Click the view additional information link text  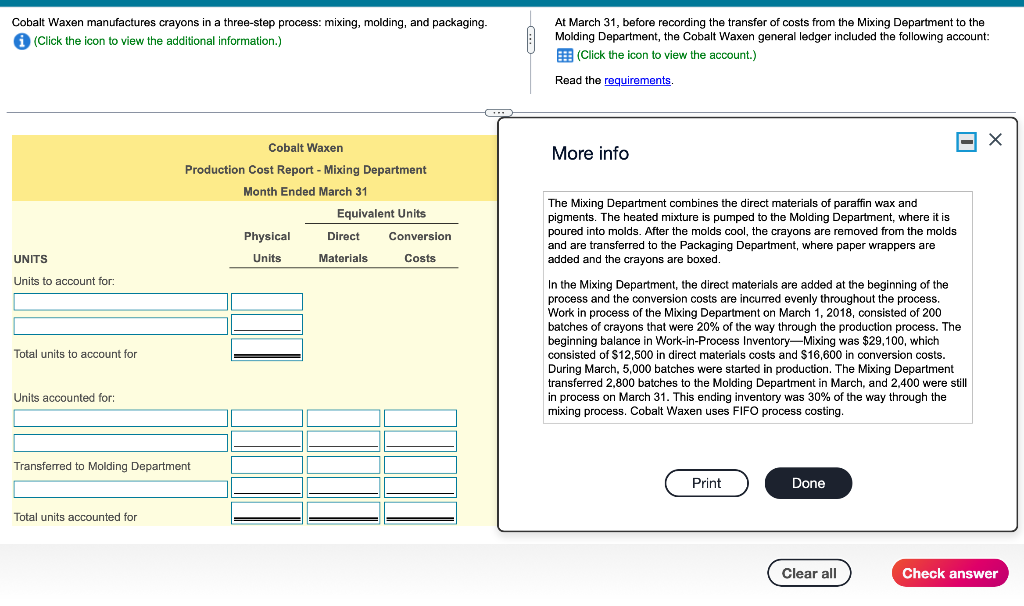coord(158,41)
